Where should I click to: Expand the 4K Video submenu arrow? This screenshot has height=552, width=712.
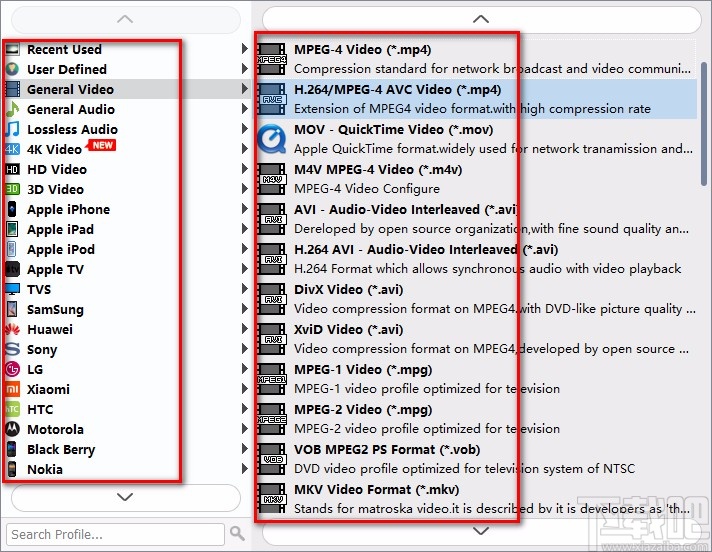tap(245, 148)
